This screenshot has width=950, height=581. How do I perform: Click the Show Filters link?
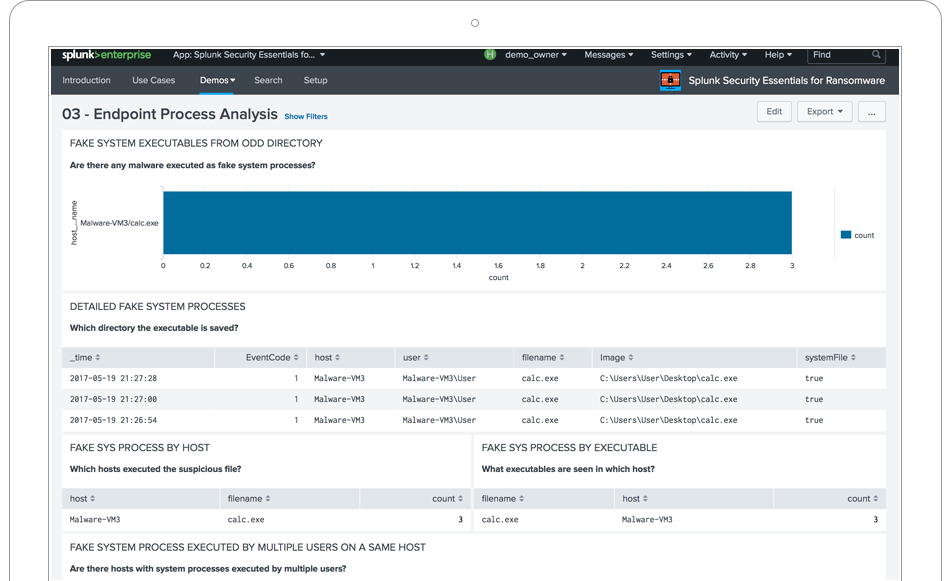306,117
